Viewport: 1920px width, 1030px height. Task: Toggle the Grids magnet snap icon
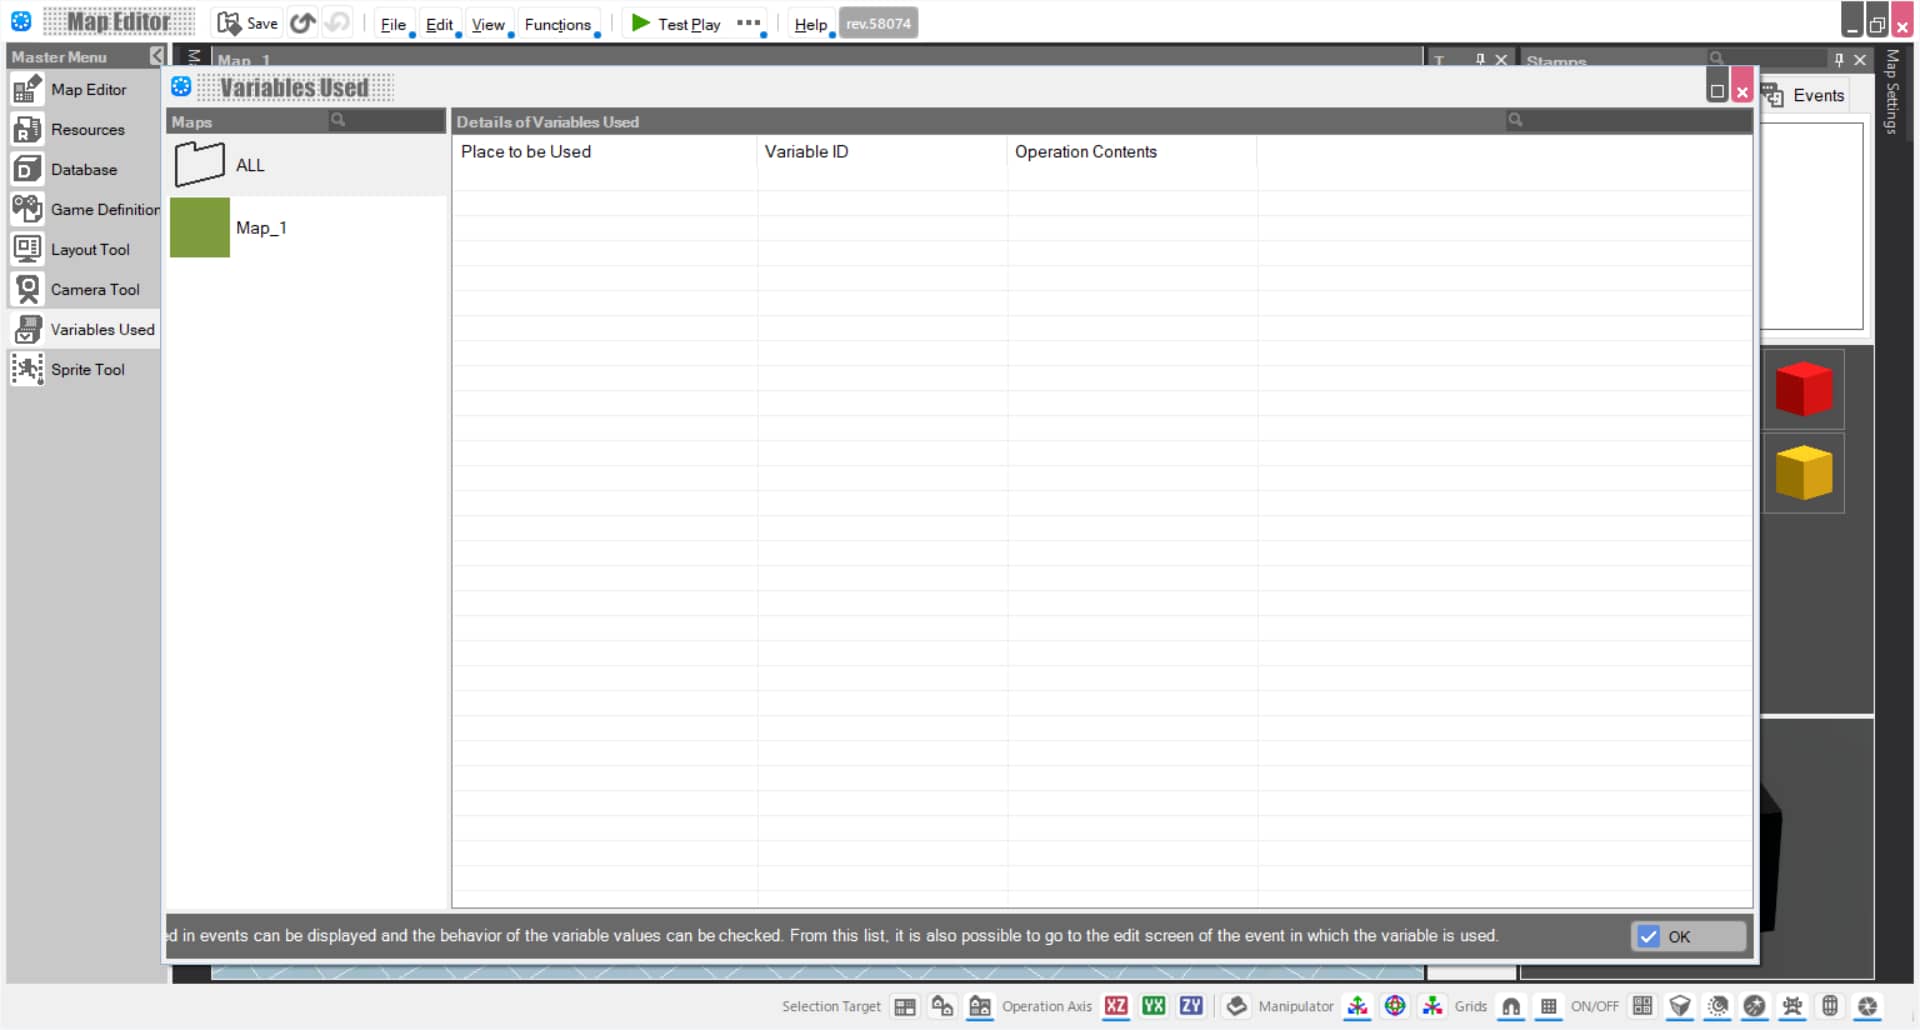pyautogui.click(x=1511, y=1007)
